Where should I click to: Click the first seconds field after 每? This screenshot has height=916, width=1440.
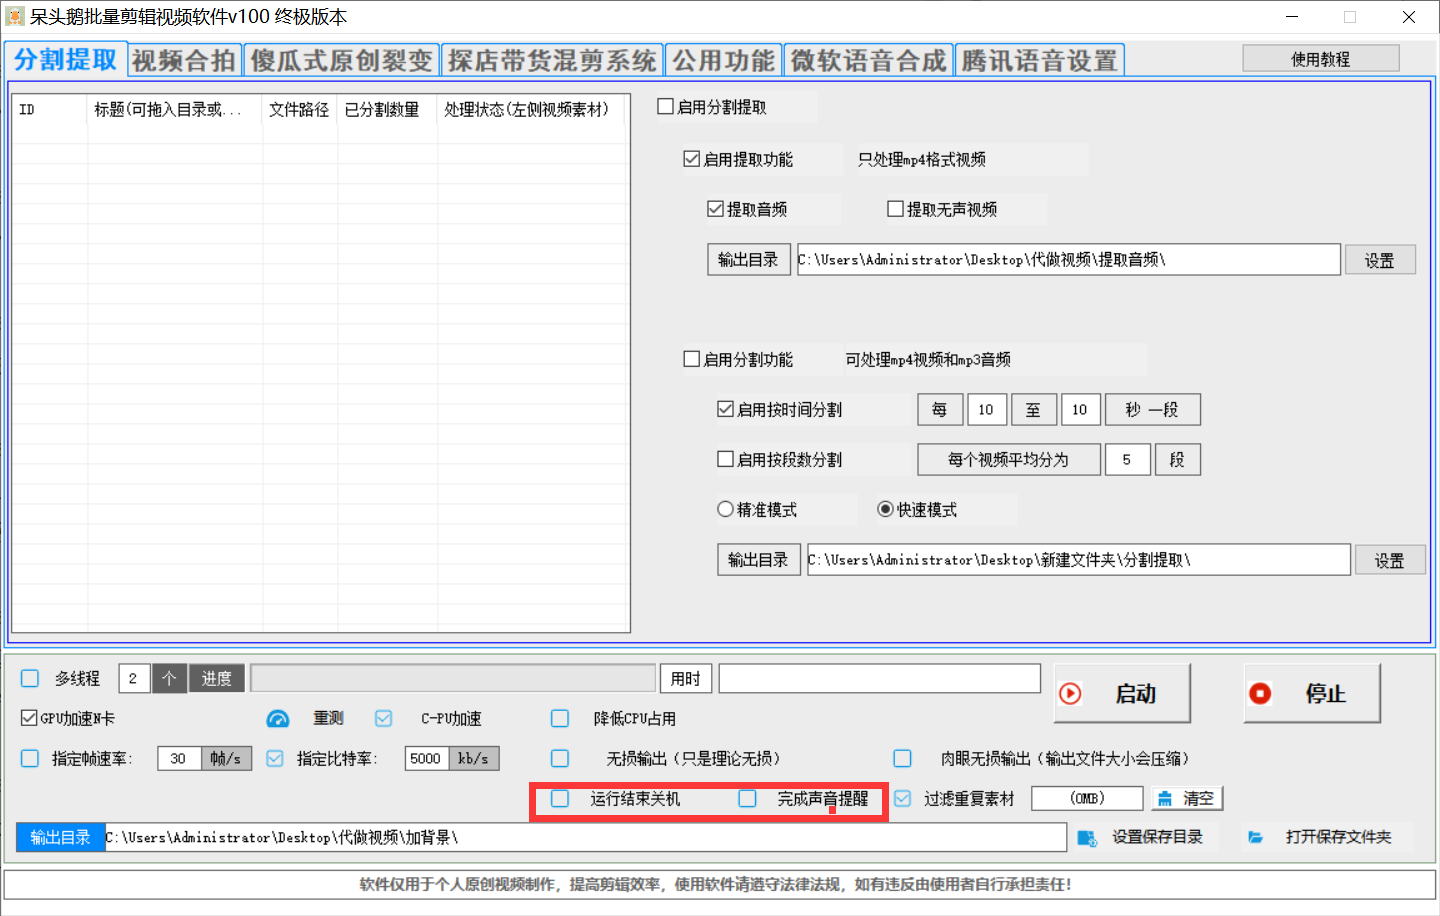point(986,410)
